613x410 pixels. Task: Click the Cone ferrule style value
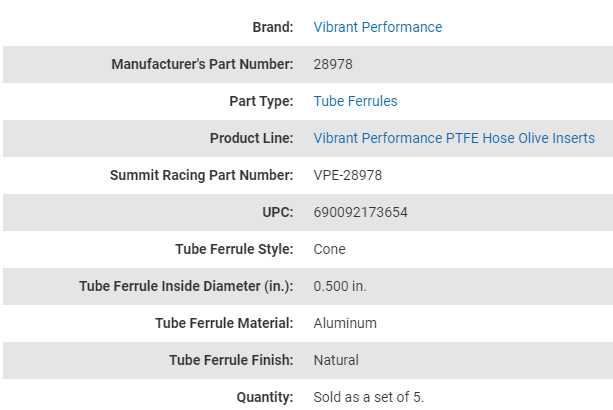(330, 249)
